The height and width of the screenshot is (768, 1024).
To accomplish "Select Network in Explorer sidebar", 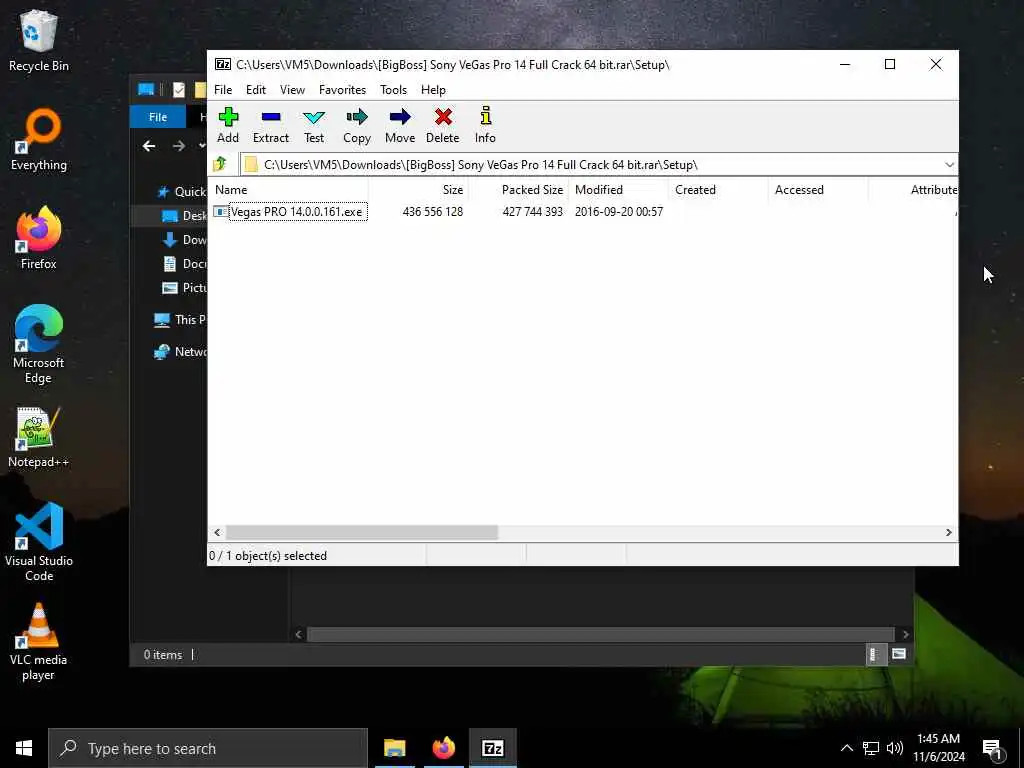I will point(180,351).
